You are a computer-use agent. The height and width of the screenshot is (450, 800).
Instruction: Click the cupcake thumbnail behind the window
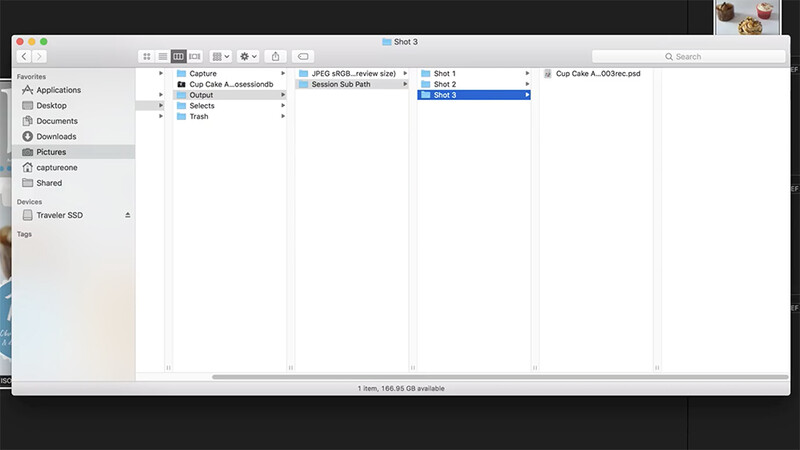coord(747,17)
